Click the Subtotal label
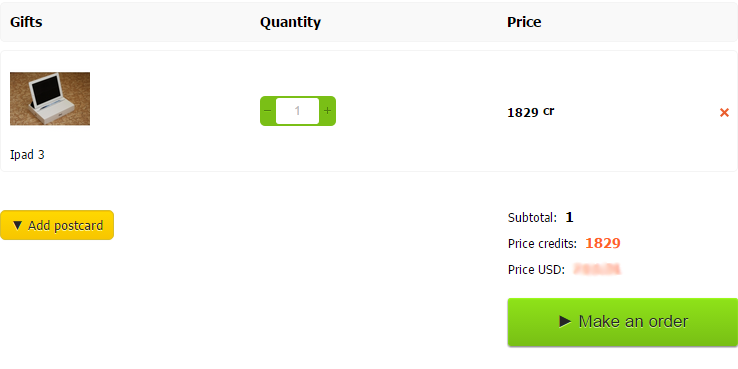 tap(532, 217)
